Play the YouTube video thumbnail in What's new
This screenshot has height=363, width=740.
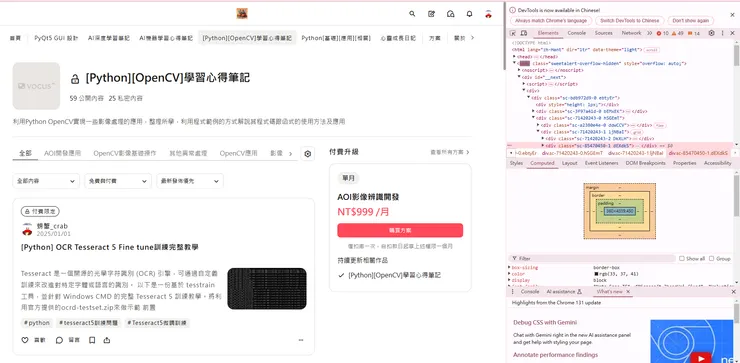pyautogui.click(x=701, y=359)
